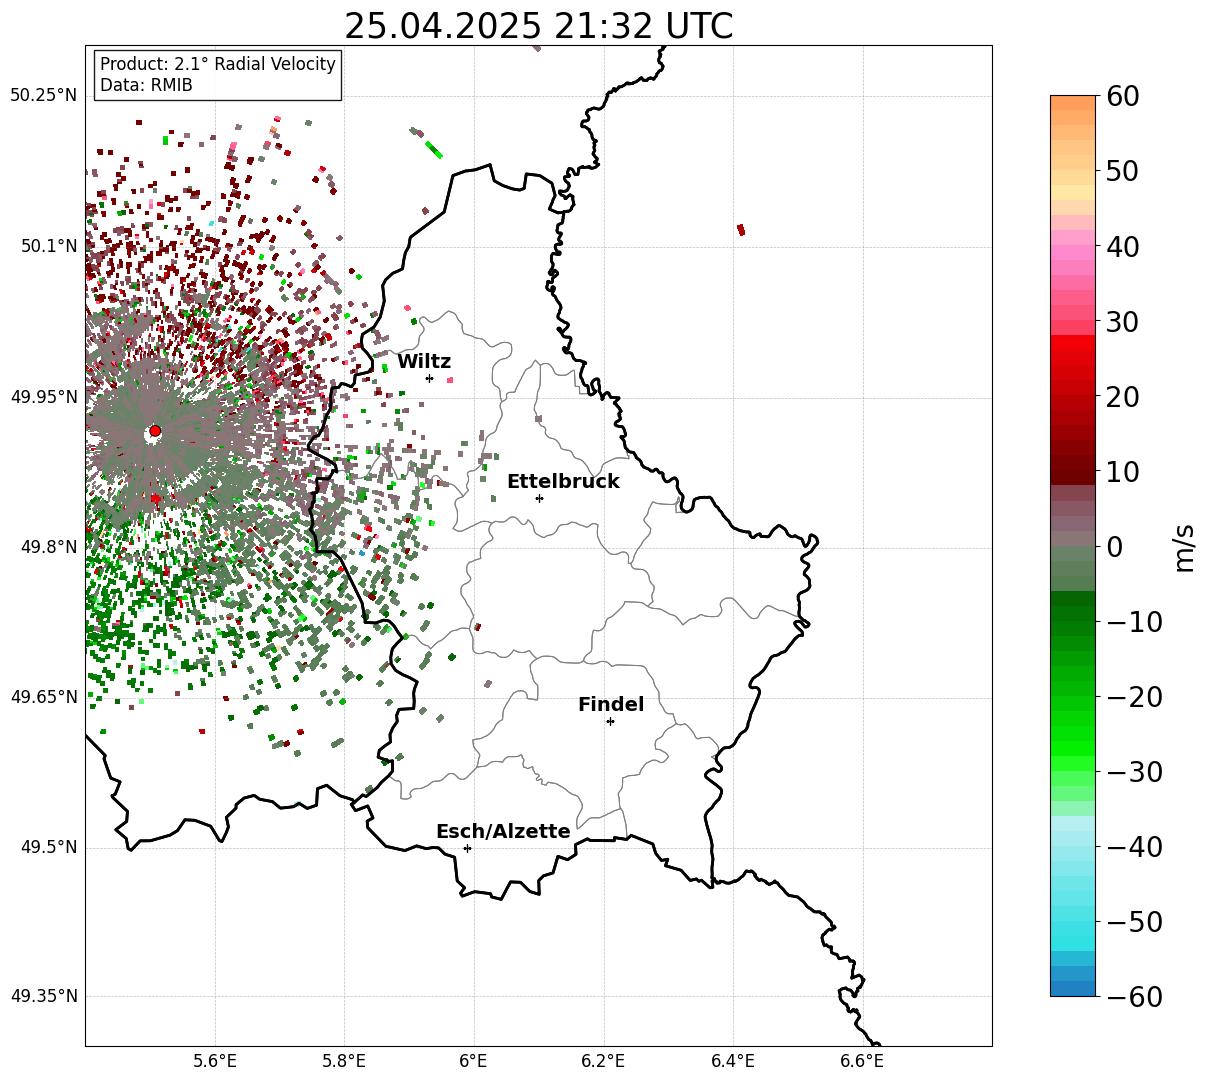Click the Esch/Alzette city label
The width and height of the screenshot is (1207, 1081).
point(503,832)
